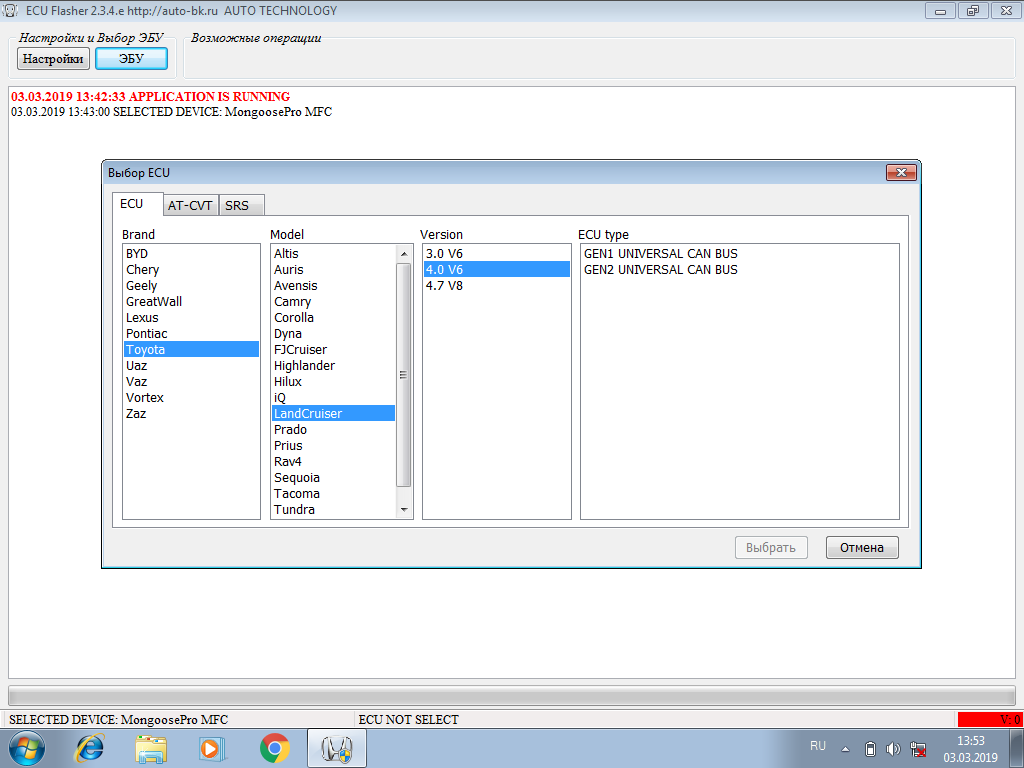Click the volume speaker tray icon
The image size is (1024, 768).
pos(893,749)
